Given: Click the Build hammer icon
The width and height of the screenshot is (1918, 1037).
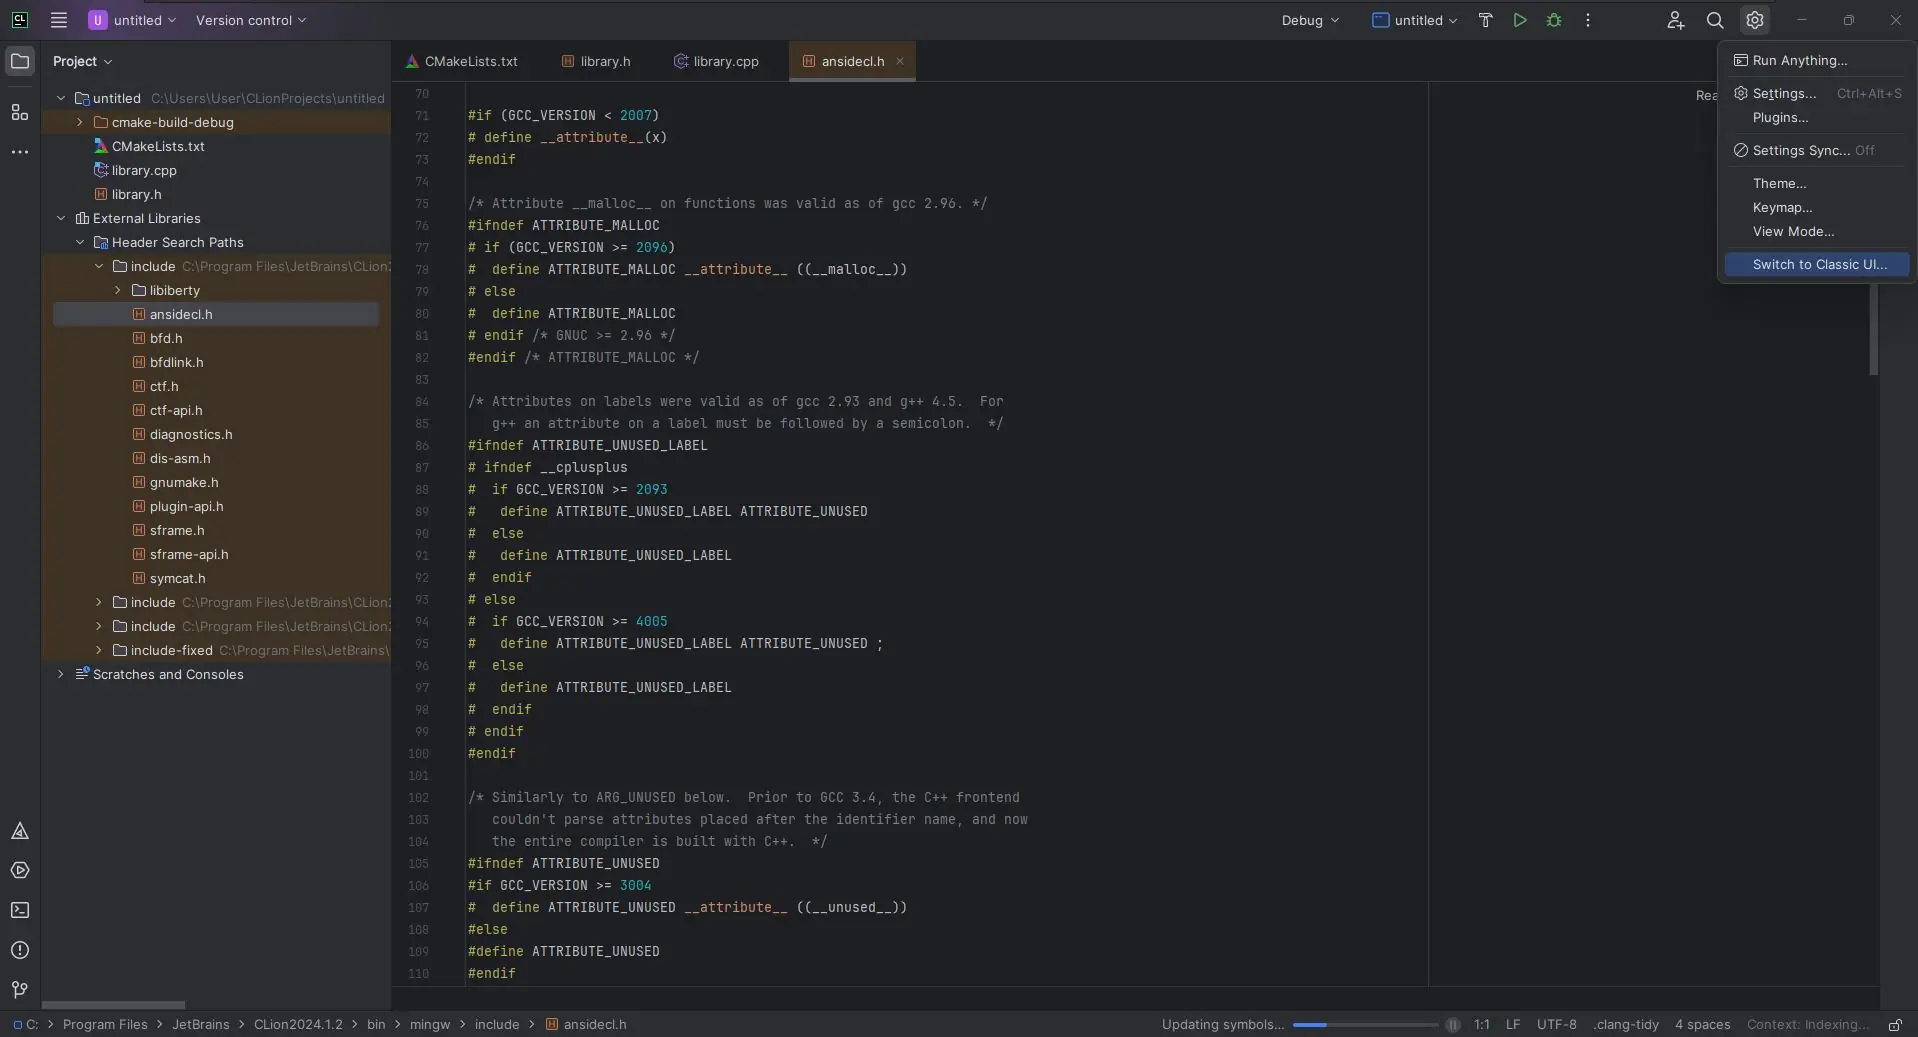Looking at the screenshot, I should 1485,20.
